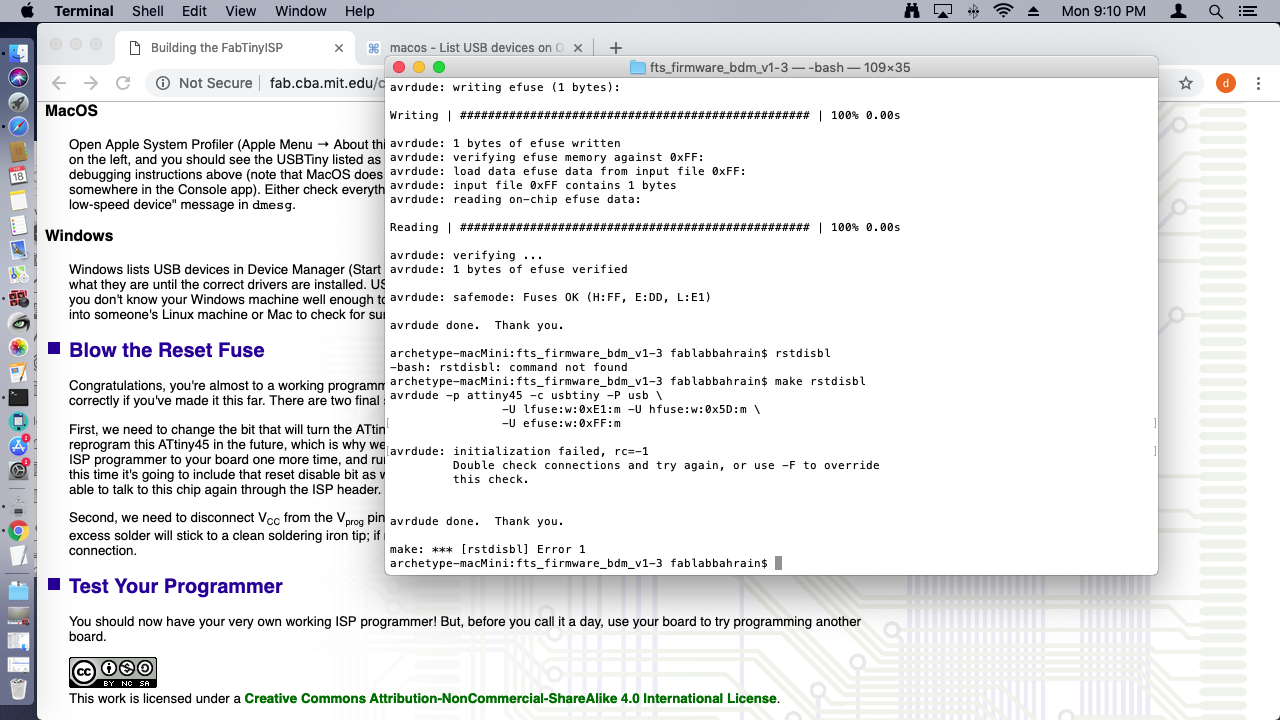Go back in Chrome browser
The width and height of the screenshot is (1280, 720).
pyautogui.click(x=58, y=83)
